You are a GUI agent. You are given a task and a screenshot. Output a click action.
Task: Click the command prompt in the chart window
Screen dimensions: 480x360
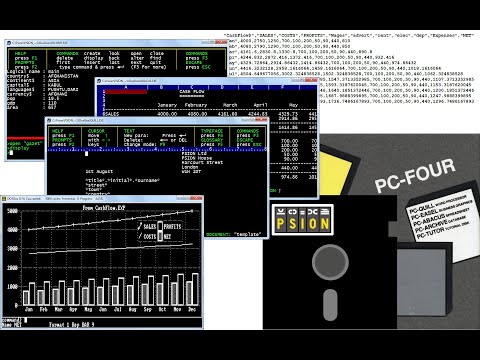click(x=15, y=320)
